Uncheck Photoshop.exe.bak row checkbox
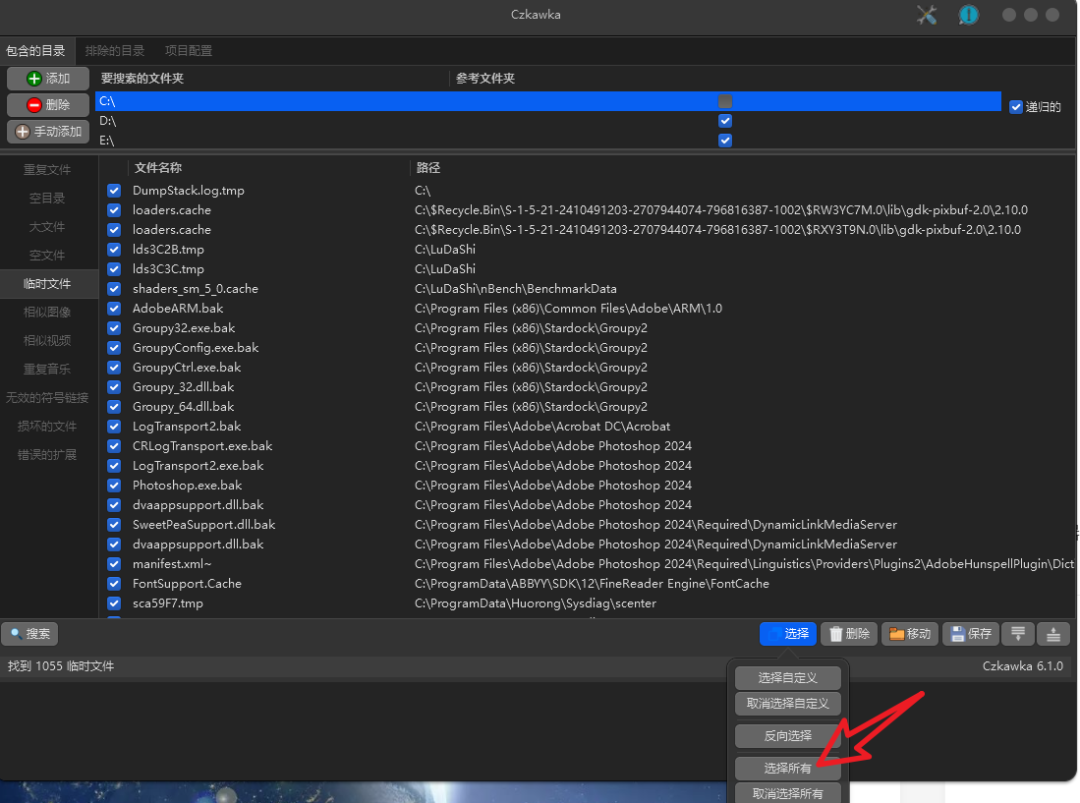Image resolution: width=1080 pixels, height=803 pixels. pos(114,486)
